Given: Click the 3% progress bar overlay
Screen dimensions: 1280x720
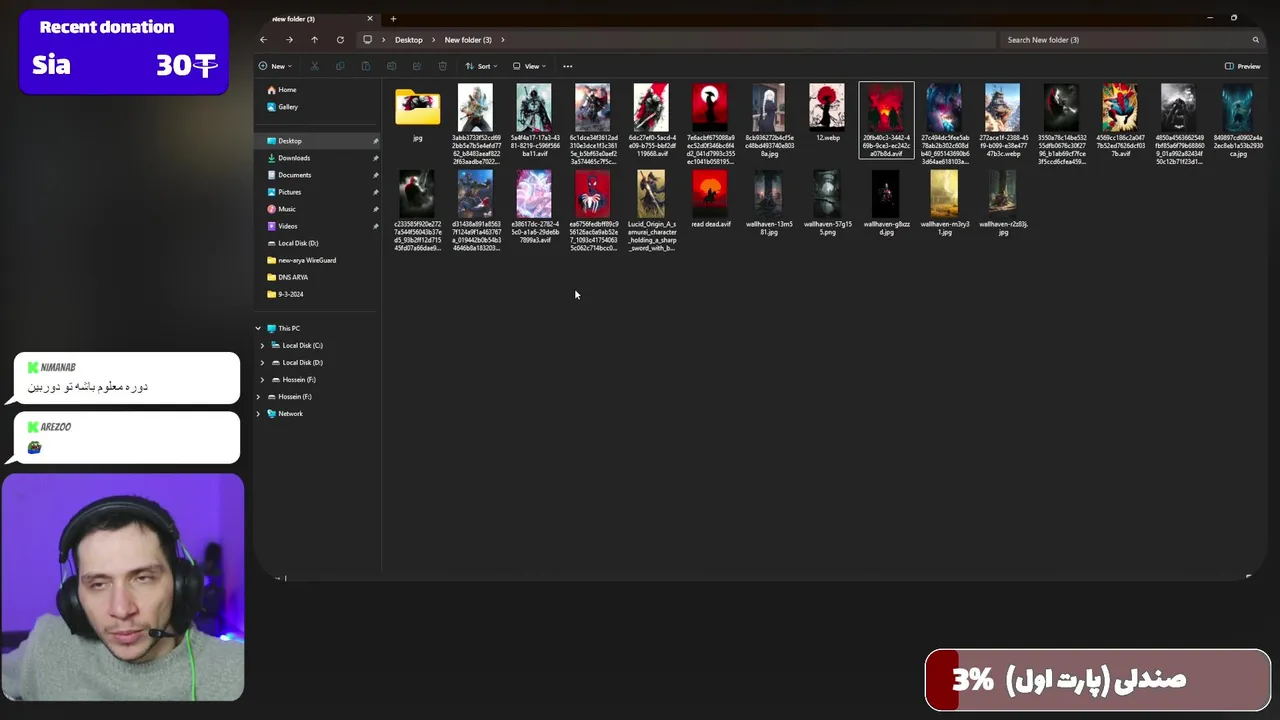Looking at the screenshot, I should click(1098, 680).
